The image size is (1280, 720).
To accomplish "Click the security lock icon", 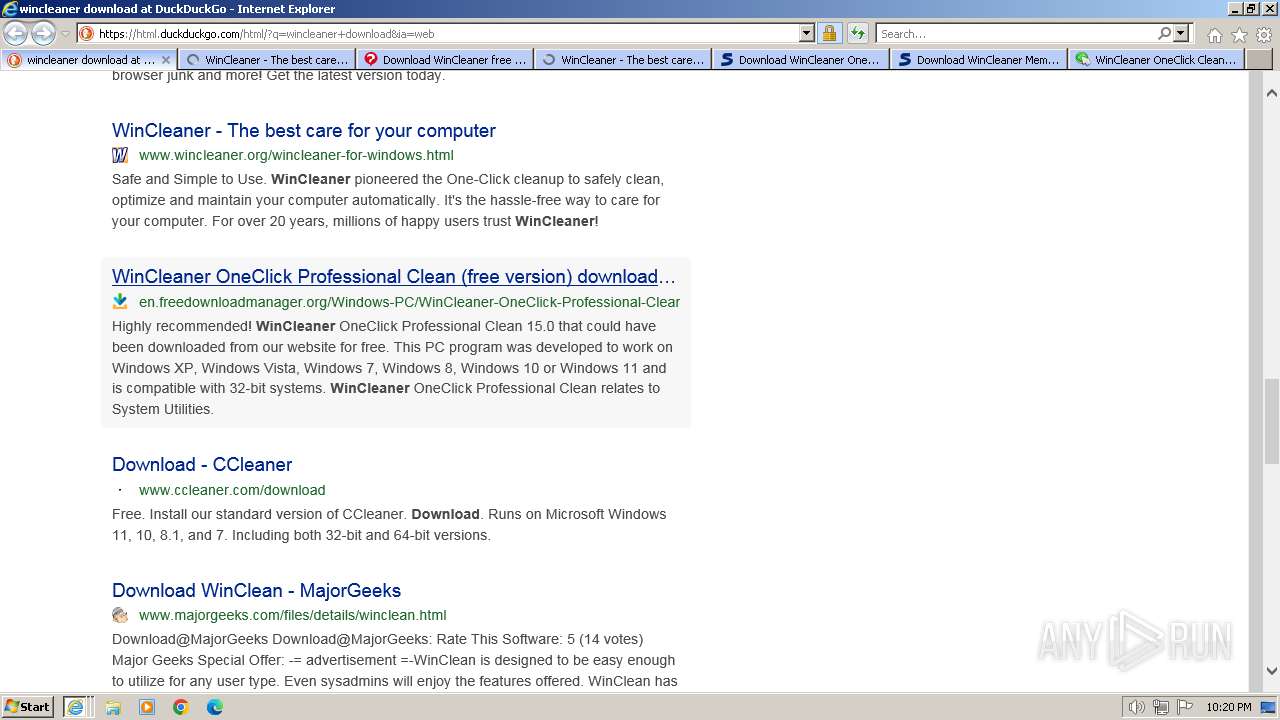I will coord(829,33).
